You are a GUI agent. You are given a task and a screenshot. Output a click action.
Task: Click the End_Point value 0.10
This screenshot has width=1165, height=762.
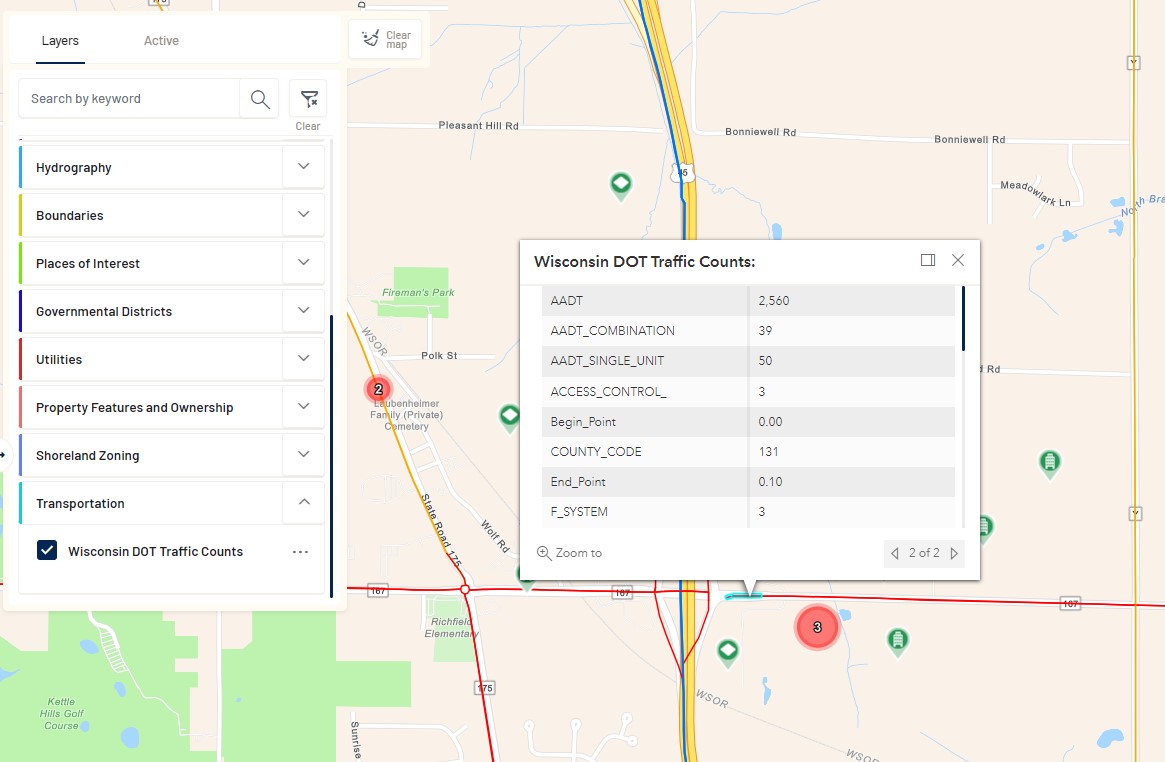[770, 482]
